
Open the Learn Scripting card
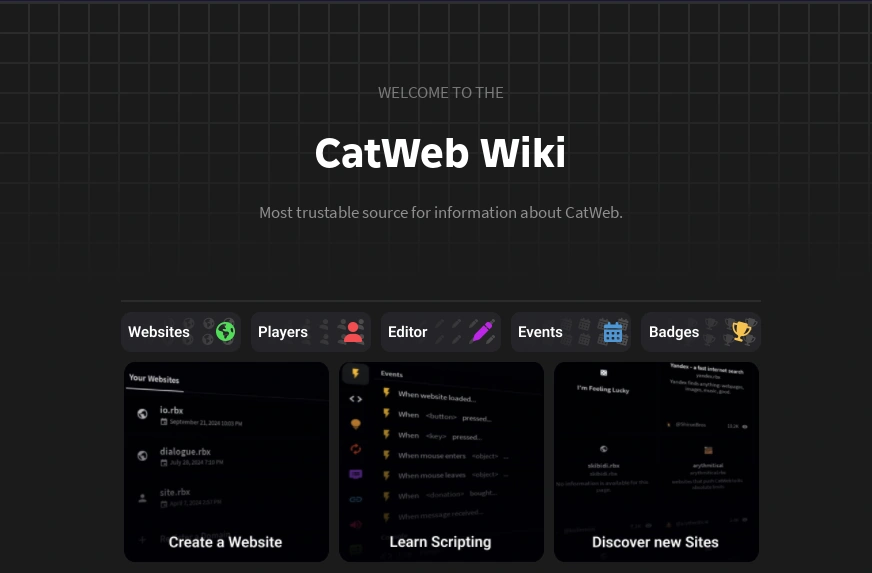(x=442, y=462)
